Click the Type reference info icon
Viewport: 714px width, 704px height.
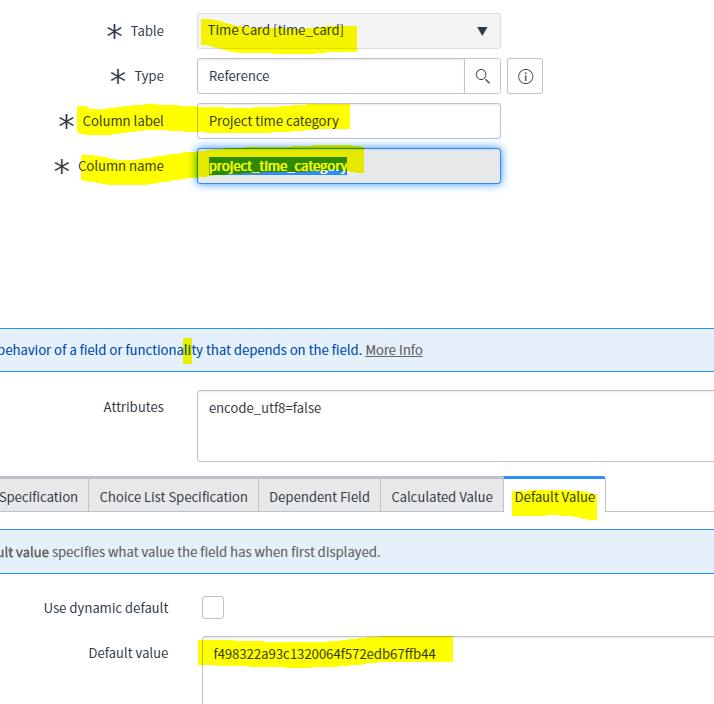point(525,76)
